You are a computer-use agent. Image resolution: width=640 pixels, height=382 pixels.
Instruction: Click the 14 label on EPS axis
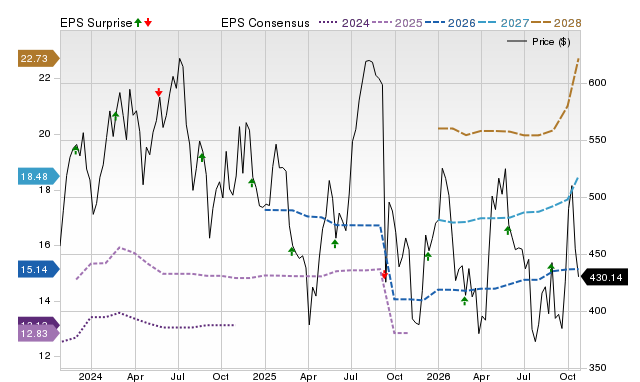pyautogui.click(x=44, y=301)
